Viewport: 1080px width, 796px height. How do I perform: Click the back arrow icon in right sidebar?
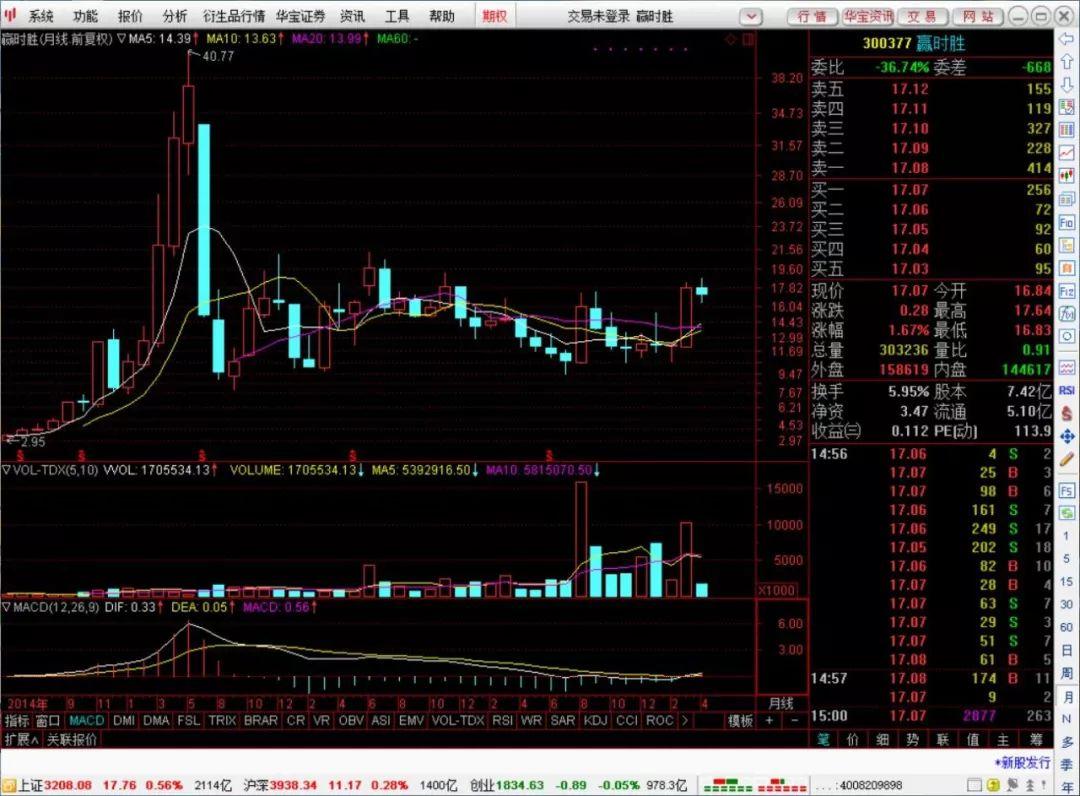[1066, 40]
